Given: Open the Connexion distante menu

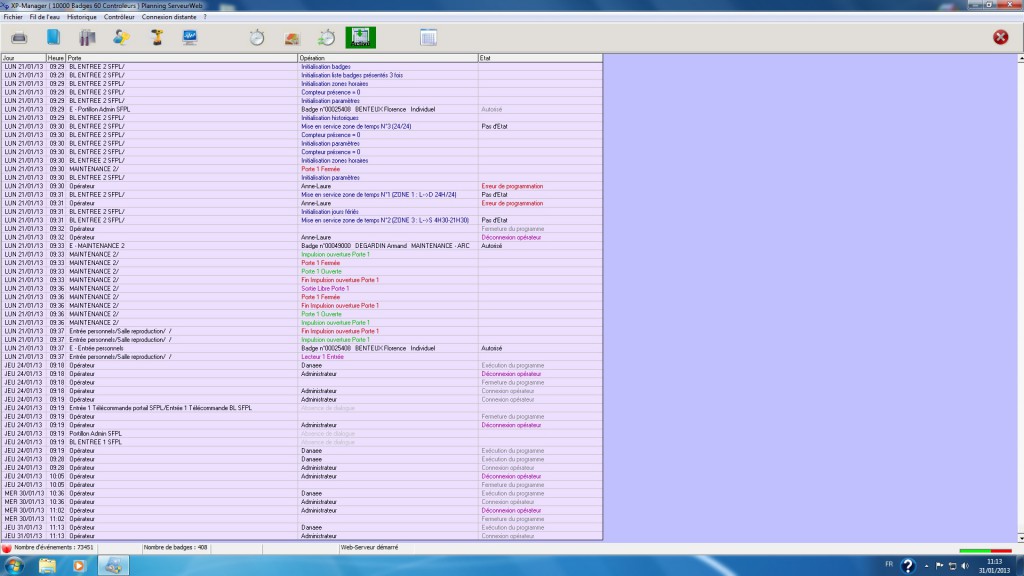Looking at the screenshot, I should (x=168, y=17).
